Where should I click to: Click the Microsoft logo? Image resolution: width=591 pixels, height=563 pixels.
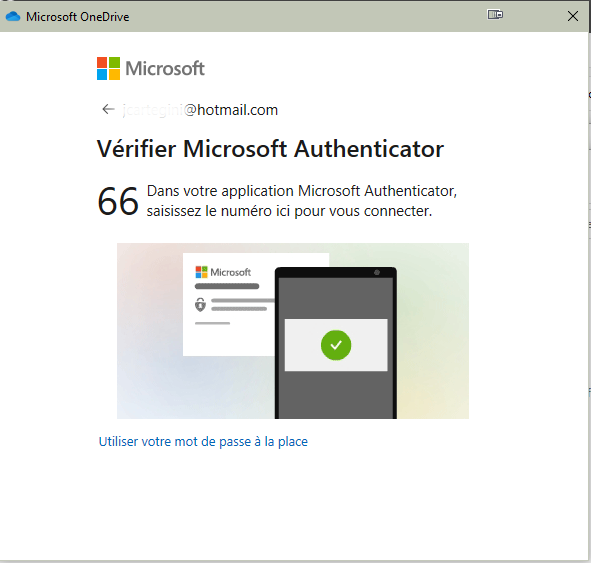click(x=151, y=68)
